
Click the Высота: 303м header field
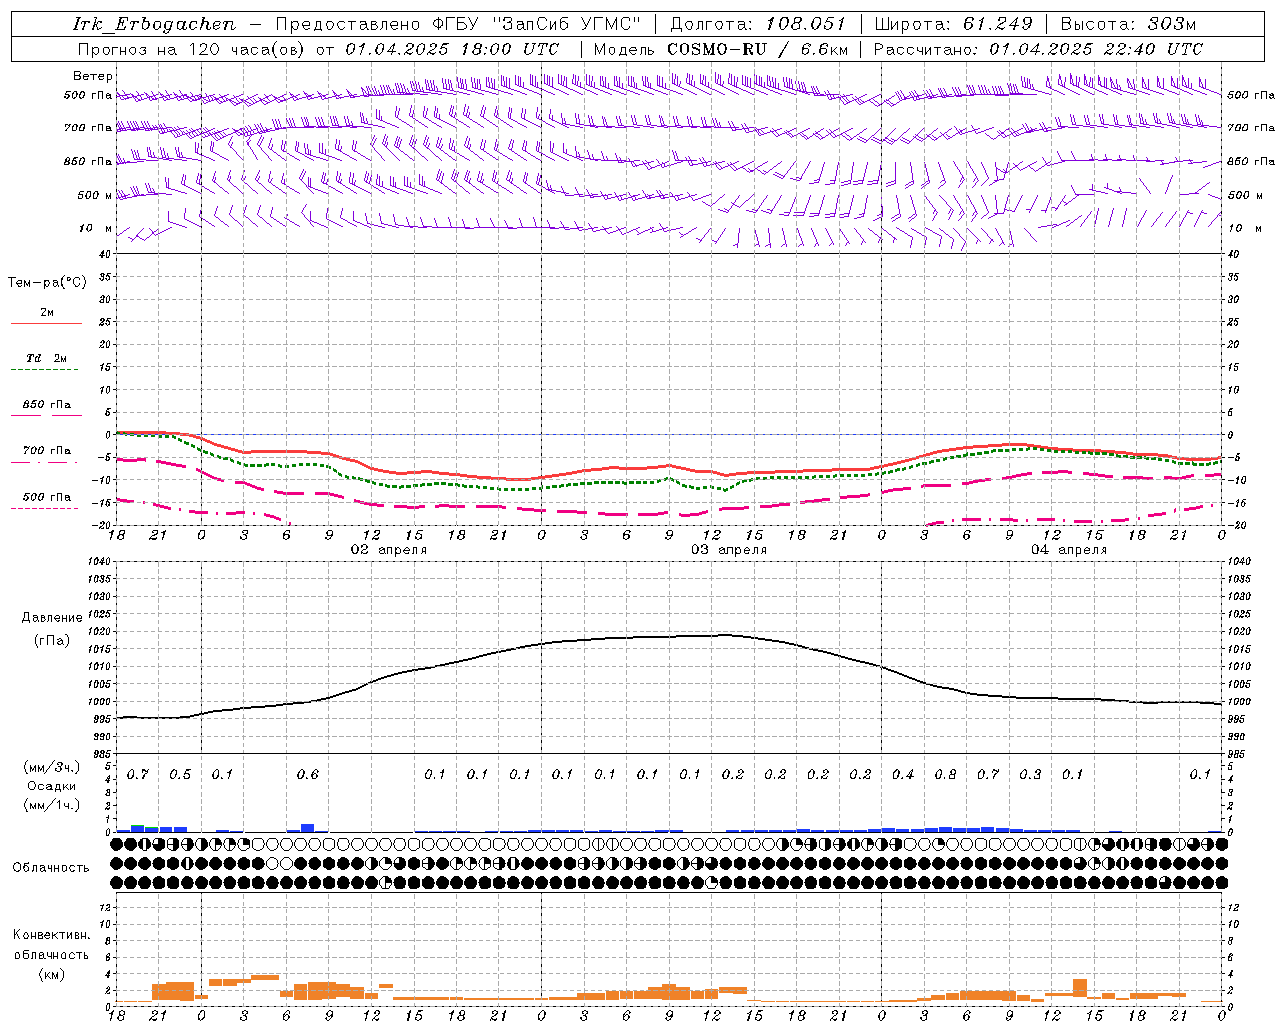tap(1128, 24)
